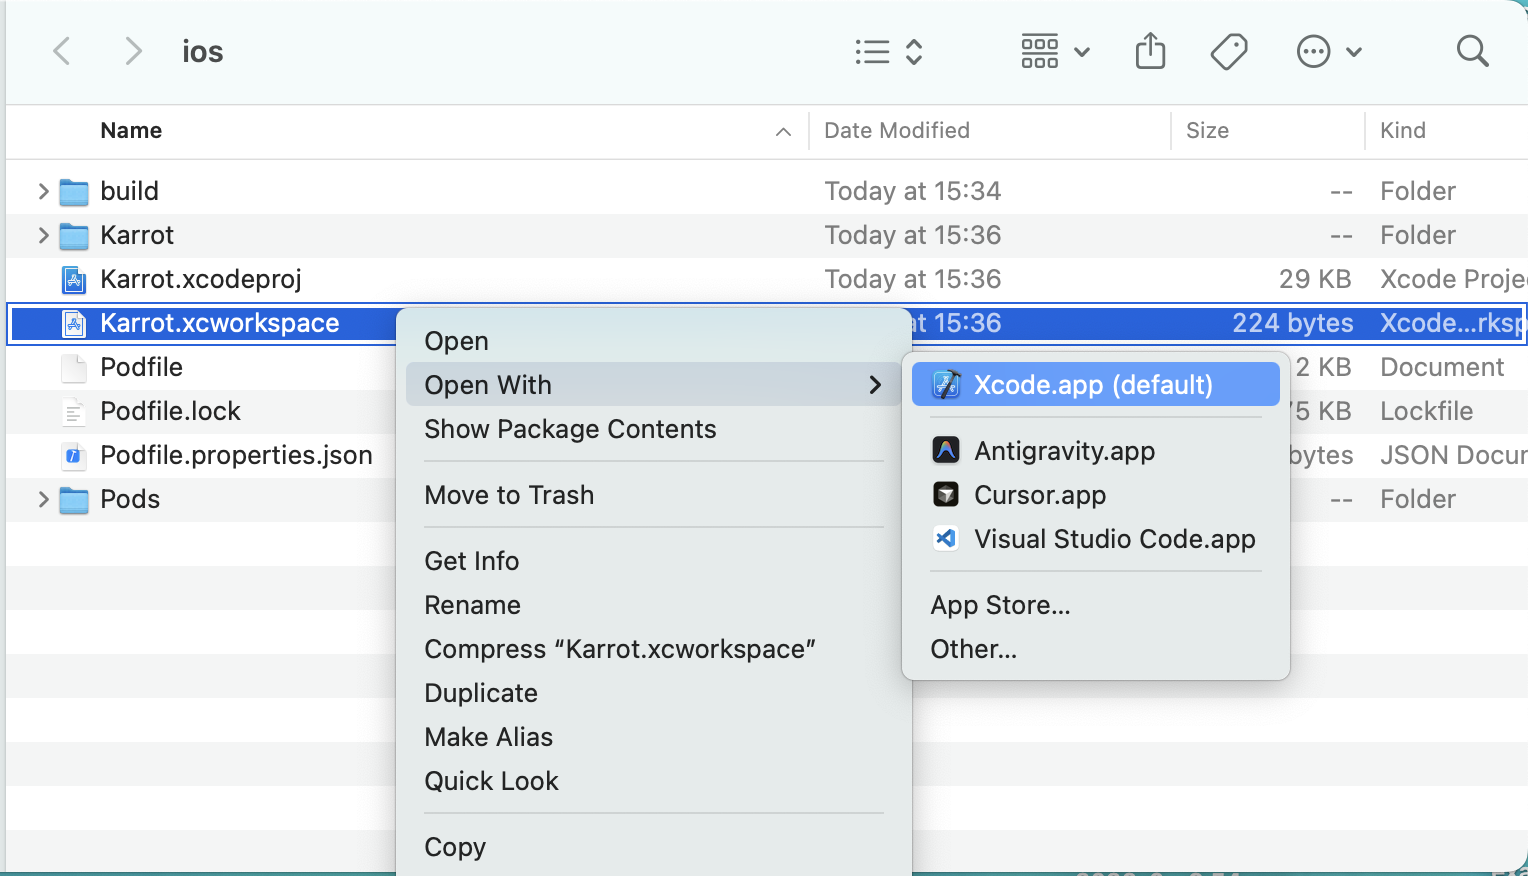Click the build folder icon
Image resolution: width=1528 pixels, height=876 pixels.
pos(74,191)
